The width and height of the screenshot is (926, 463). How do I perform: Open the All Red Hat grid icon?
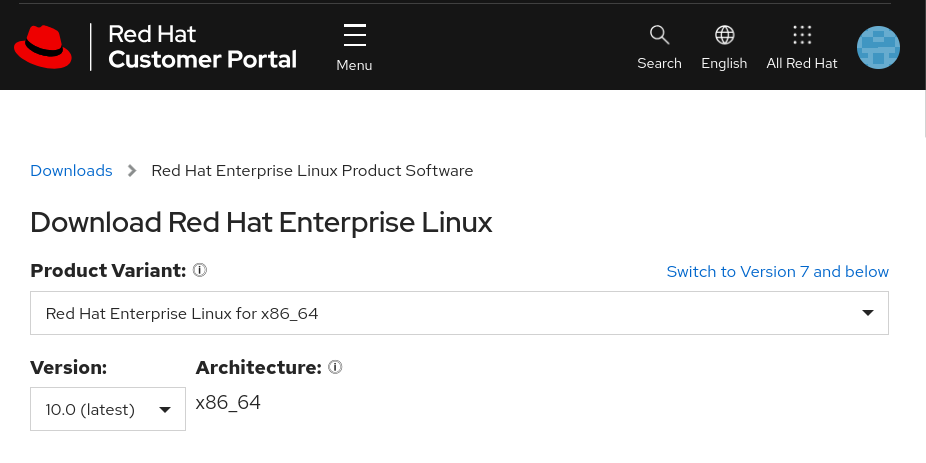pos(802,35)
